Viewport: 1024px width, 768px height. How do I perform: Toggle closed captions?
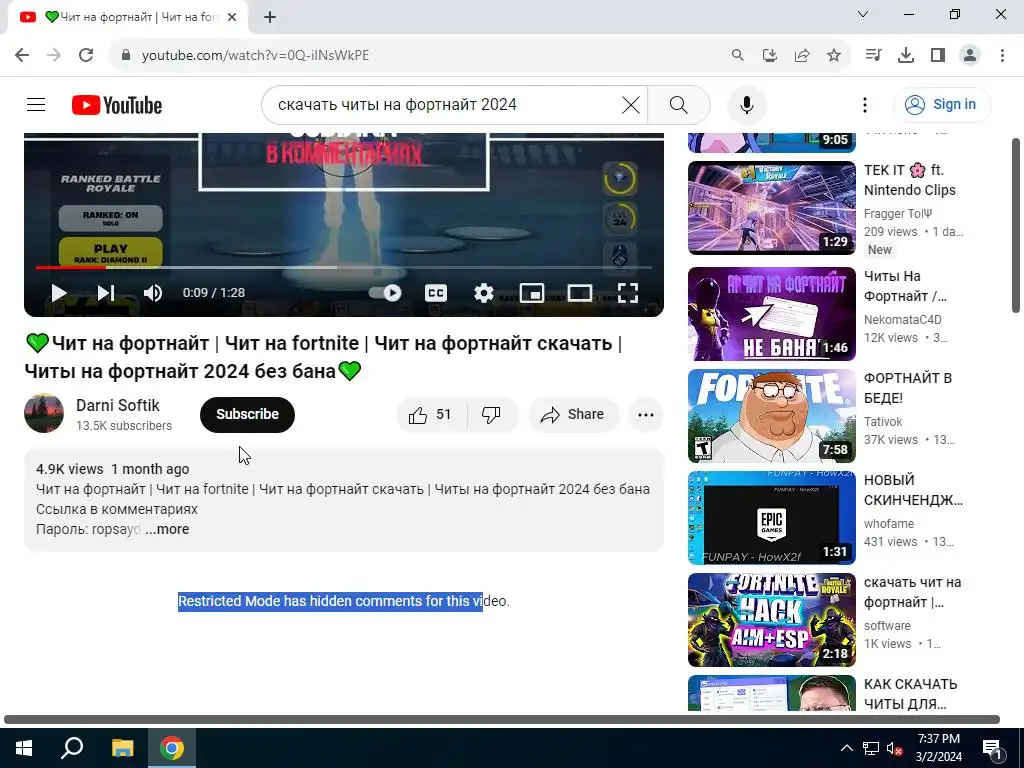[x=436, y=293]
